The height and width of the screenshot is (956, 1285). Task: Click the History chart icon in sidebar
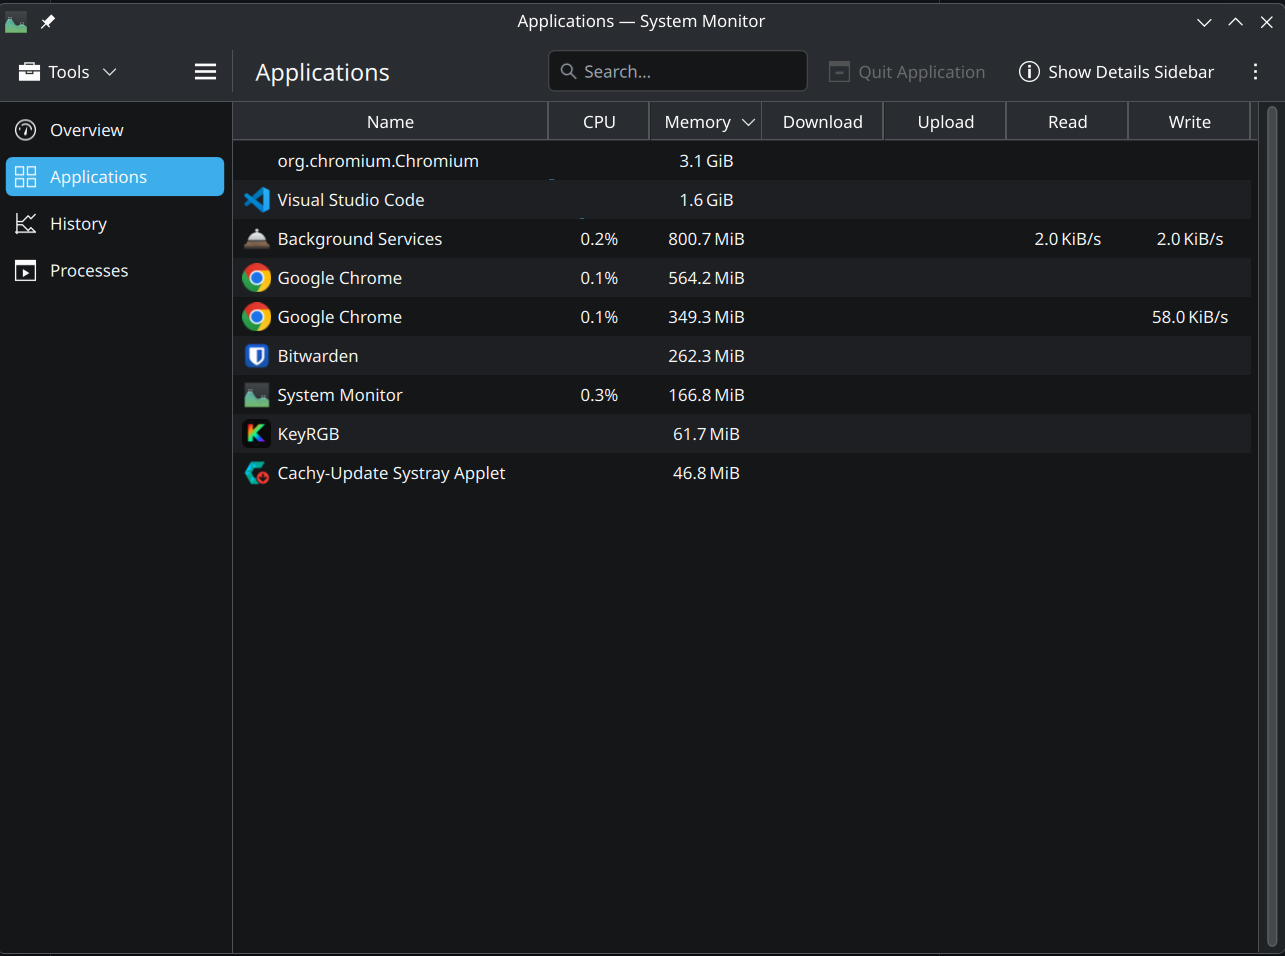pyautogui.click(x=26, y=224)
